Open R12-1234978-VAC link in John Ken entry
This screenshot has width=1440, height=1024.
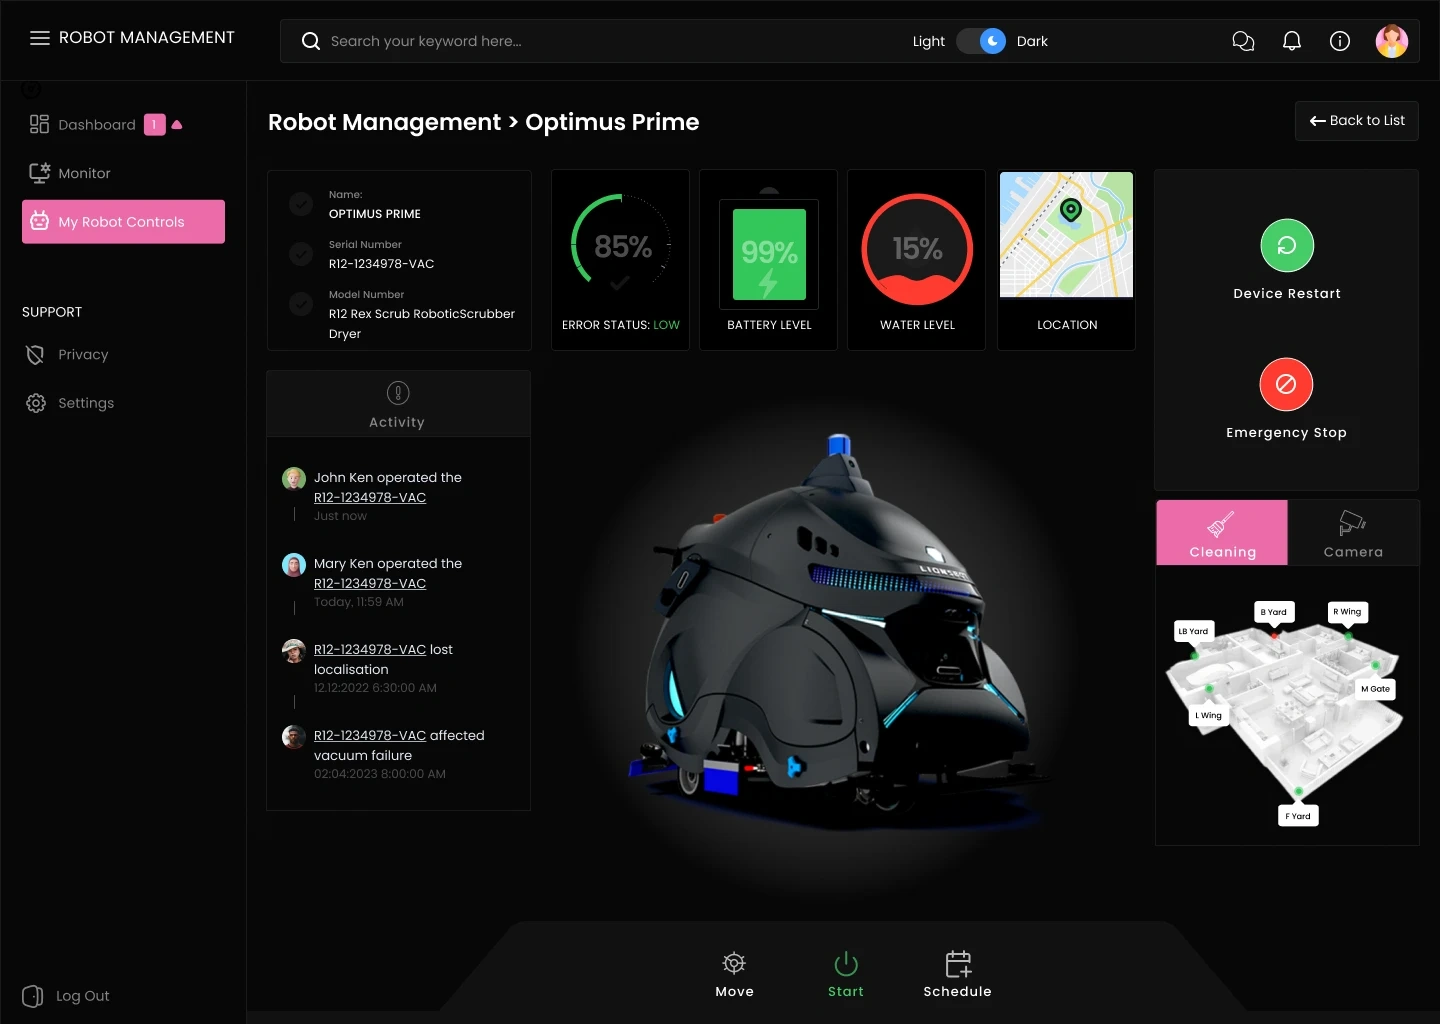tap(370, 498)
